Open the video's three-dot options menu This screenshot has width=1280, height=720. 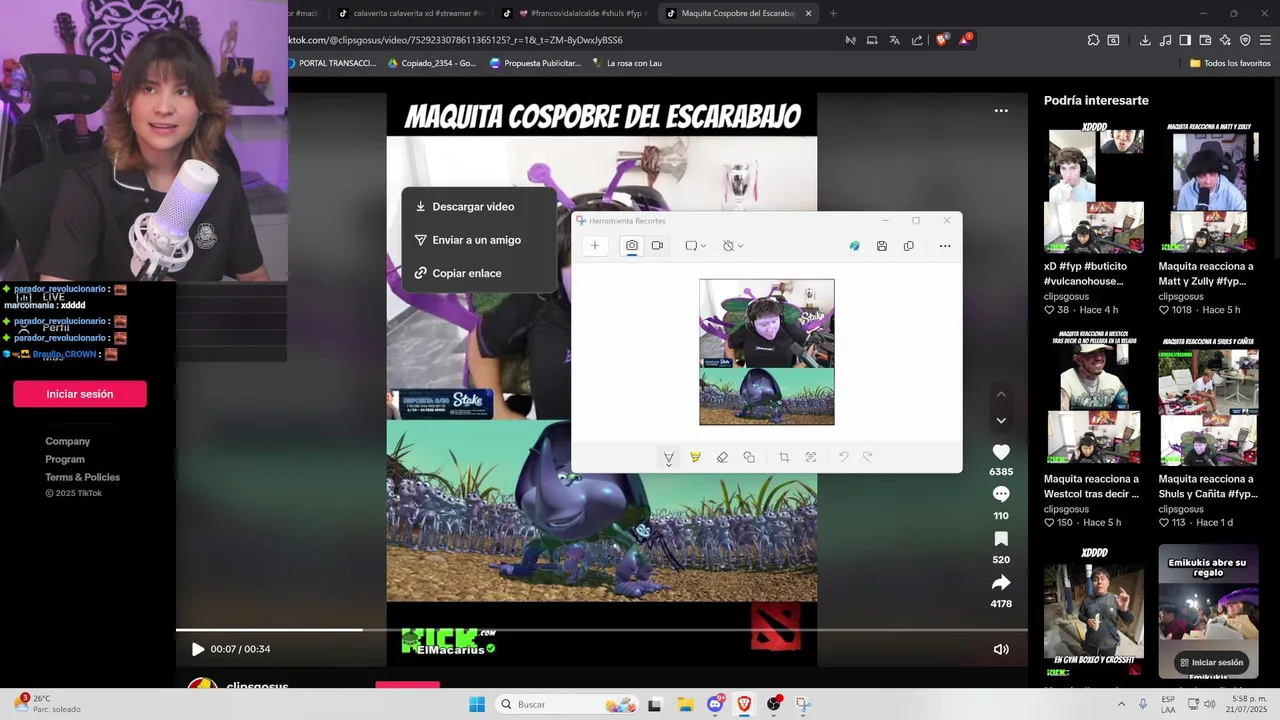[x=1001, y=111]
